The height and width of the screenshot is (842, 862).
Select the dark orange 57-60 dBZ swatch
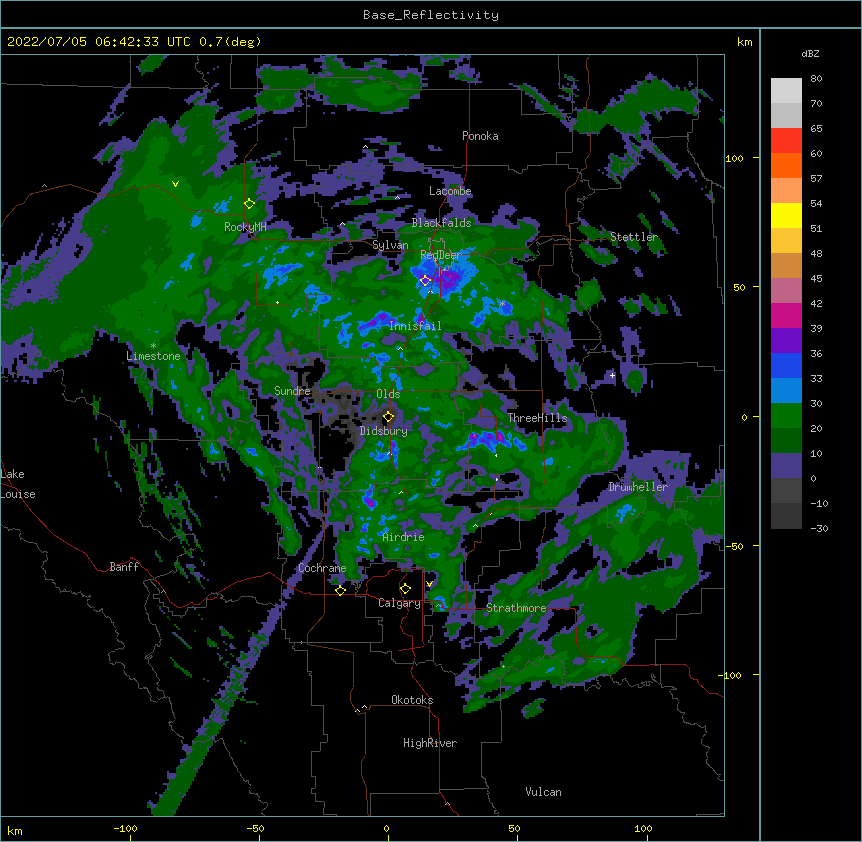pyautogui.click(x=786, y=165)
